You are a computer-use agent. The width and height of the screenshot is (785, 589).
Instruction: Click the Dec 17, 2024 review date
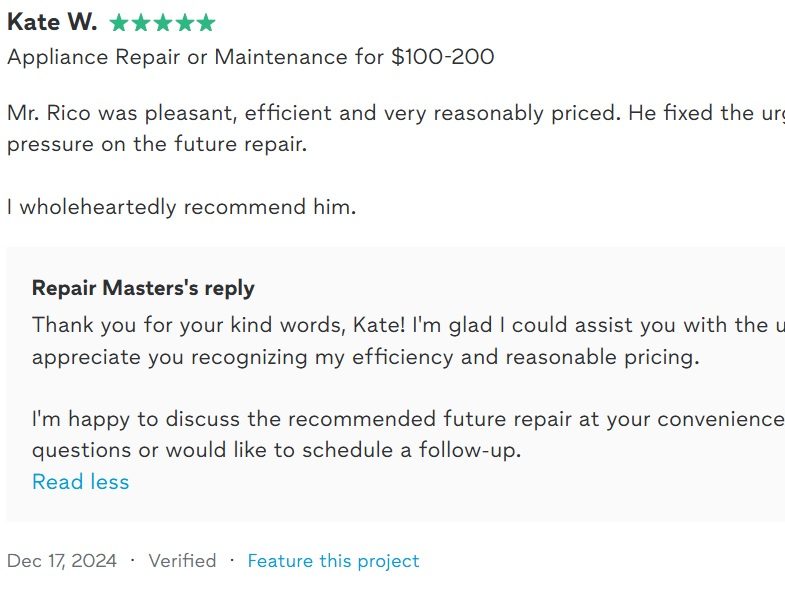[62, 560]
